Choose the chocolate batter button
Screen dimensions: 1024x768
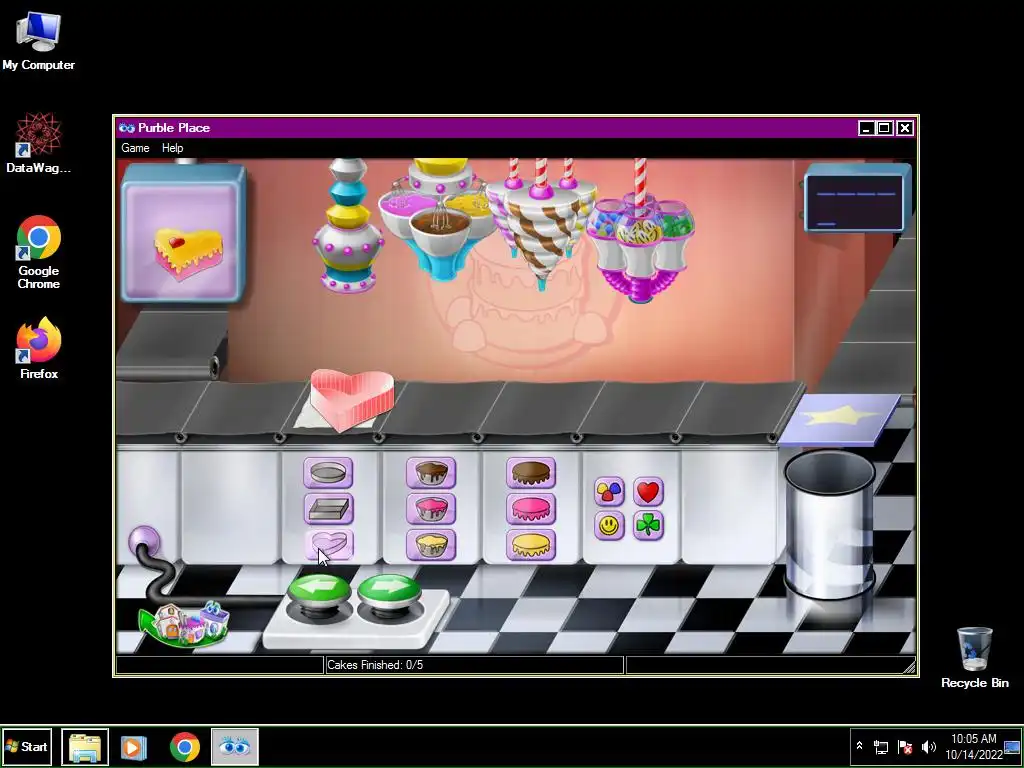point(431,473)
